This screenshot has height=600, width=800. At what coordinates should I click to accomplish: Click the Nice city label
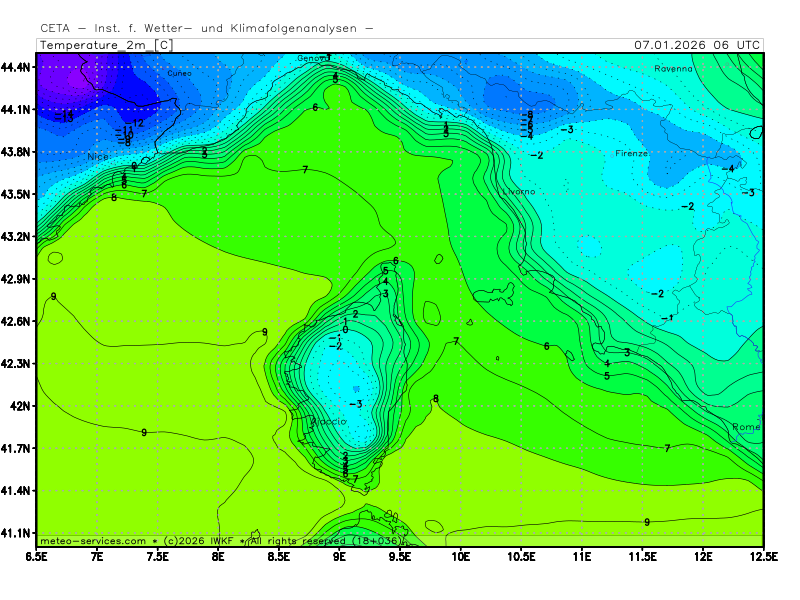click(x=97, y=157)
